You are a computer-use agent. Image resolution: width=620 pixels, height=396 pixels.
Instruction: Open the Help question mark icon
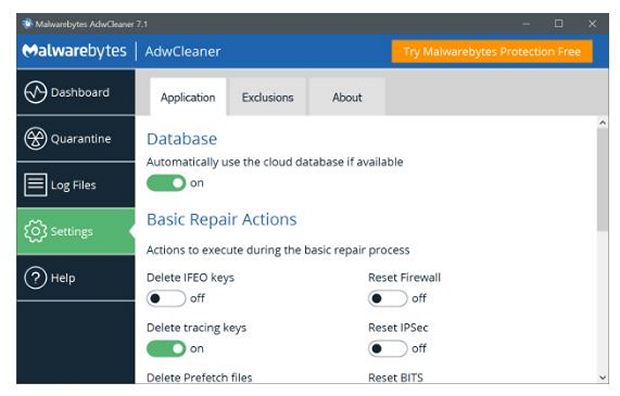[35, 278]
